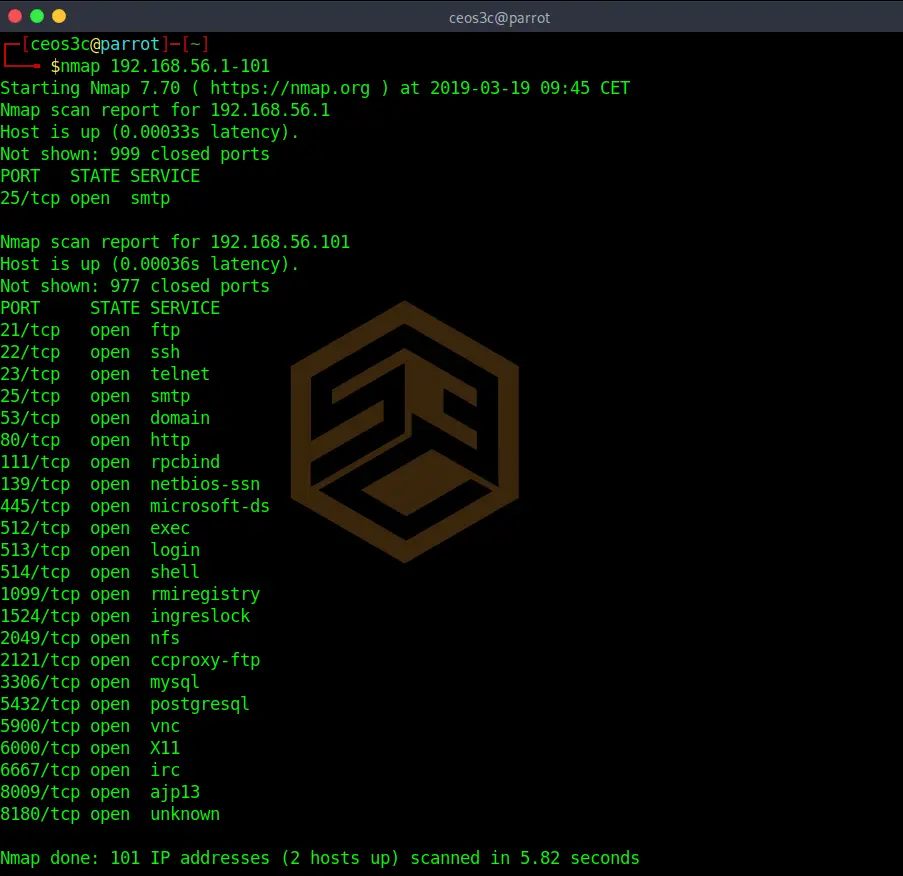Click the [ceos3c@parrot] prompt text
The width and height of the screenshot is (903, 876).
(95, 44)
